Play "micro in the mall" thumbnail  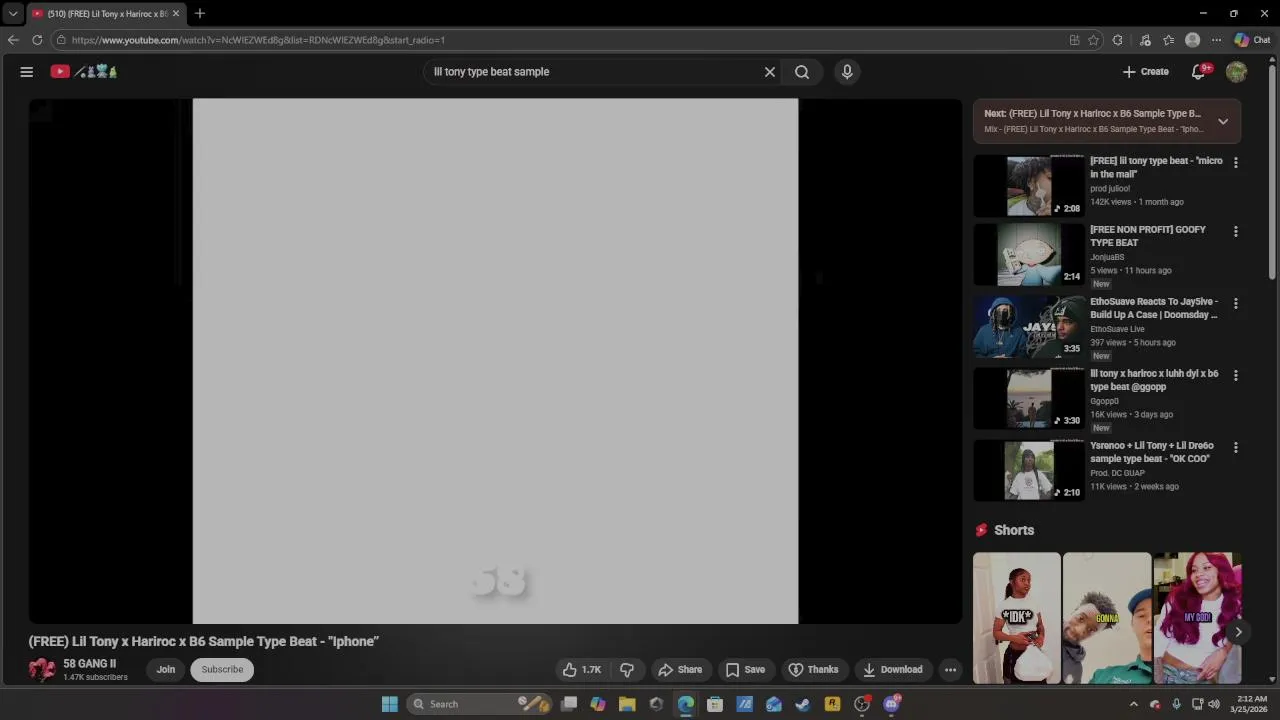coord(1029,186)
